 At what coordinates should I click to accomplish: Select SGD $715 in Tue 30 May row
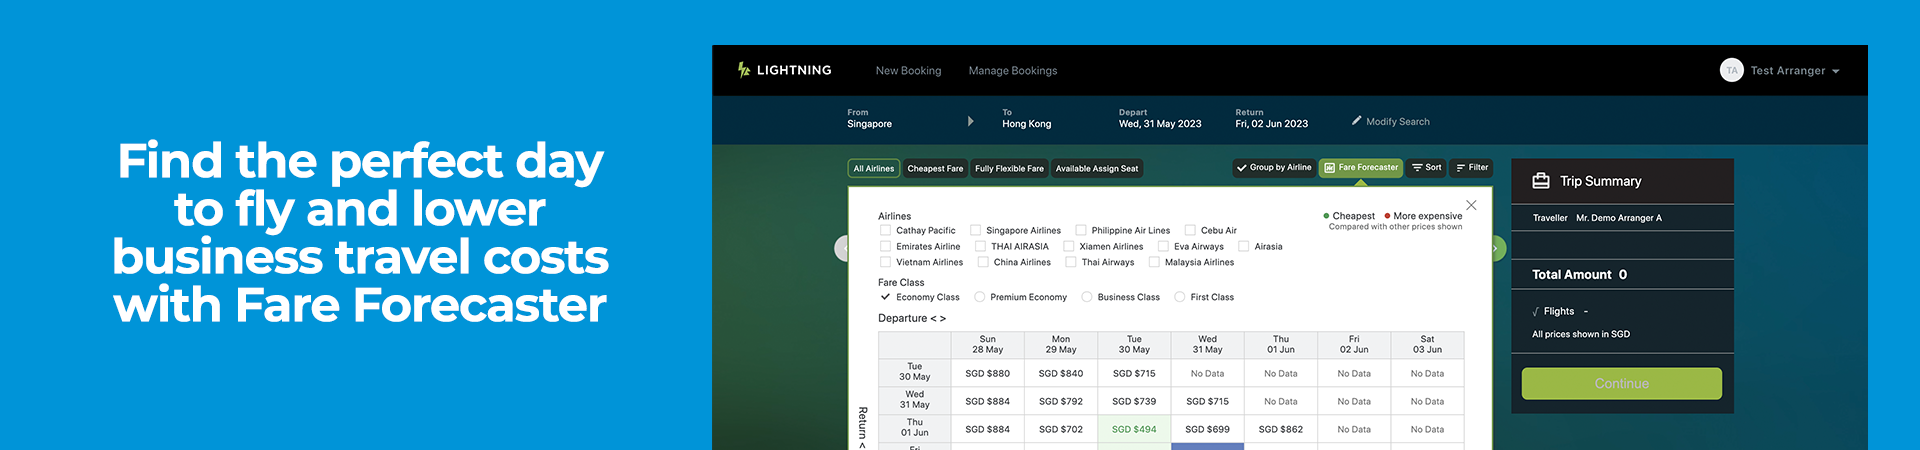(1134, 373)
